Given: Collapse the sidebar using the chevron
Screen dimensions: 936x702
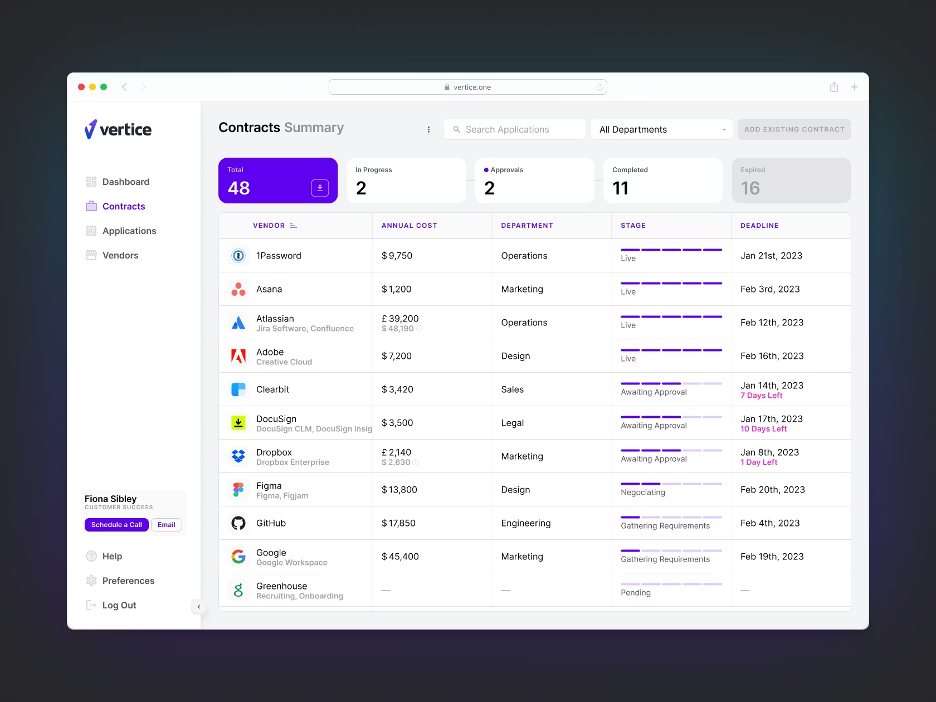Looking at the screenshot, I should click(199, 606).
